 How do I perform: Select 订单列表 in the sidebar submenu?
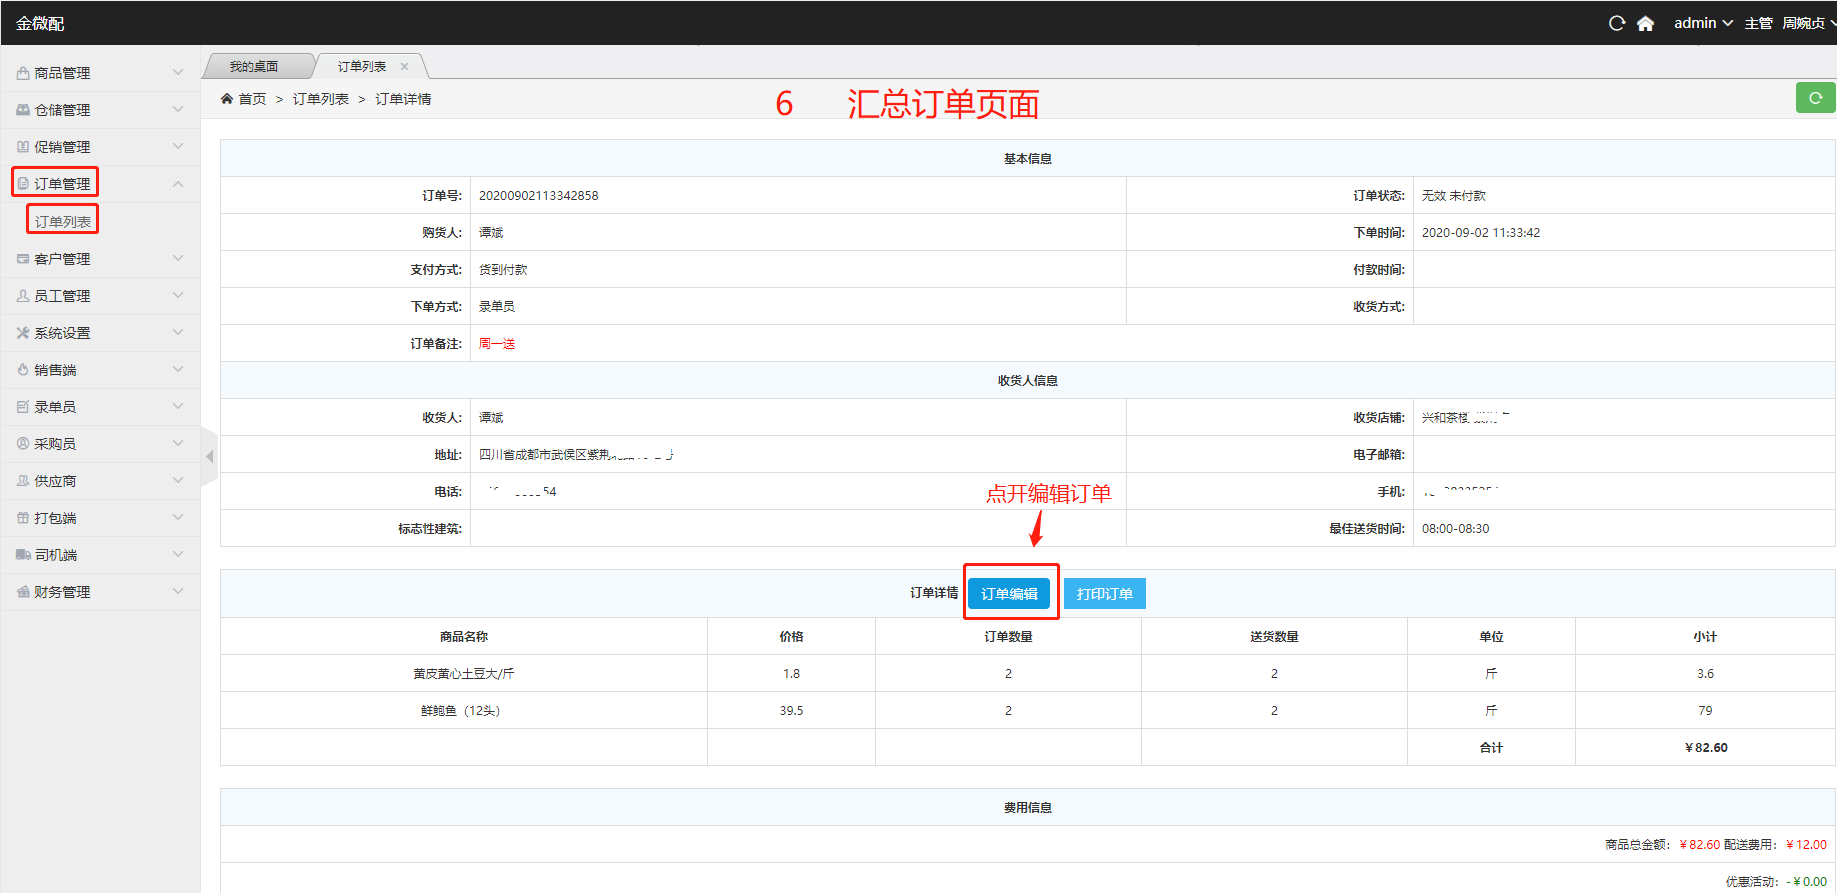63,221
